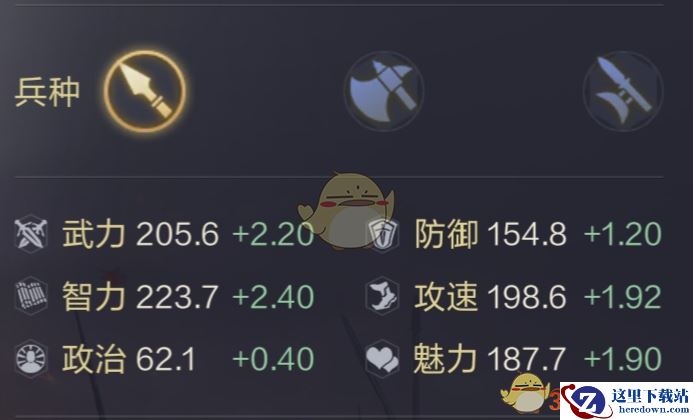The image size is (693, 420).
Task: Click the boot 攻速 icon
Action: [x=383, y=296]
